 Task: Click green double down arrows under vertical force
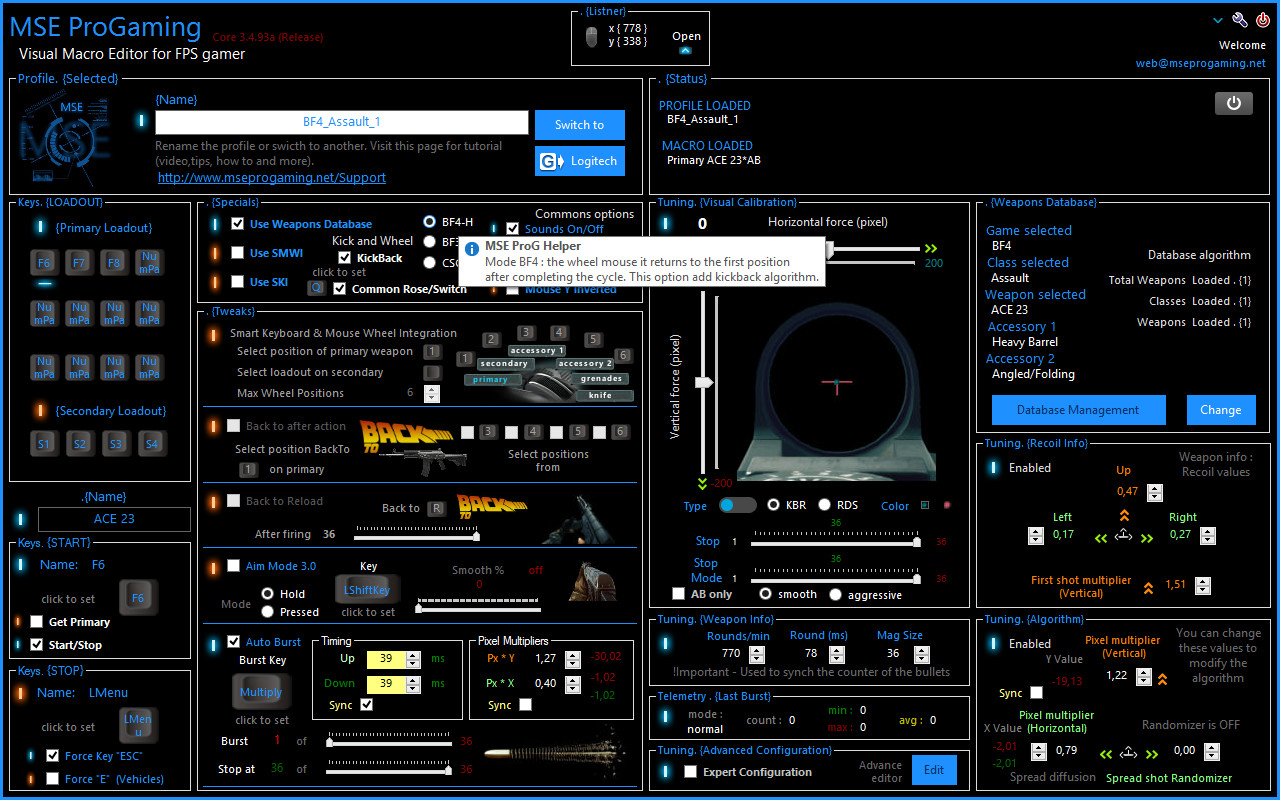pyautogui.click(x=703, y=483)
